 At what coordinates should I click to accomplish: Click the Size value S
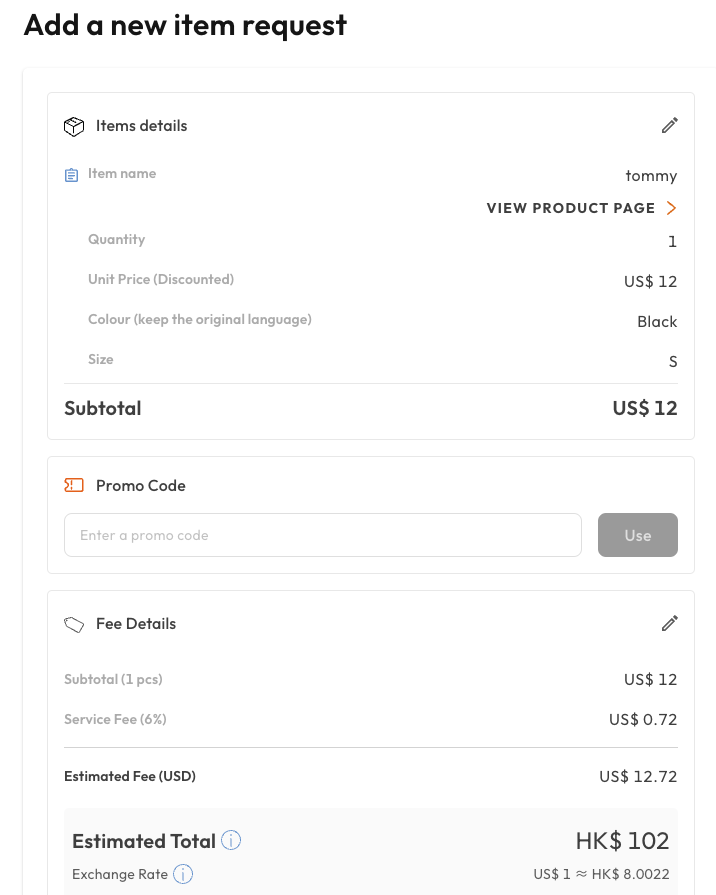tap(673, 361)
